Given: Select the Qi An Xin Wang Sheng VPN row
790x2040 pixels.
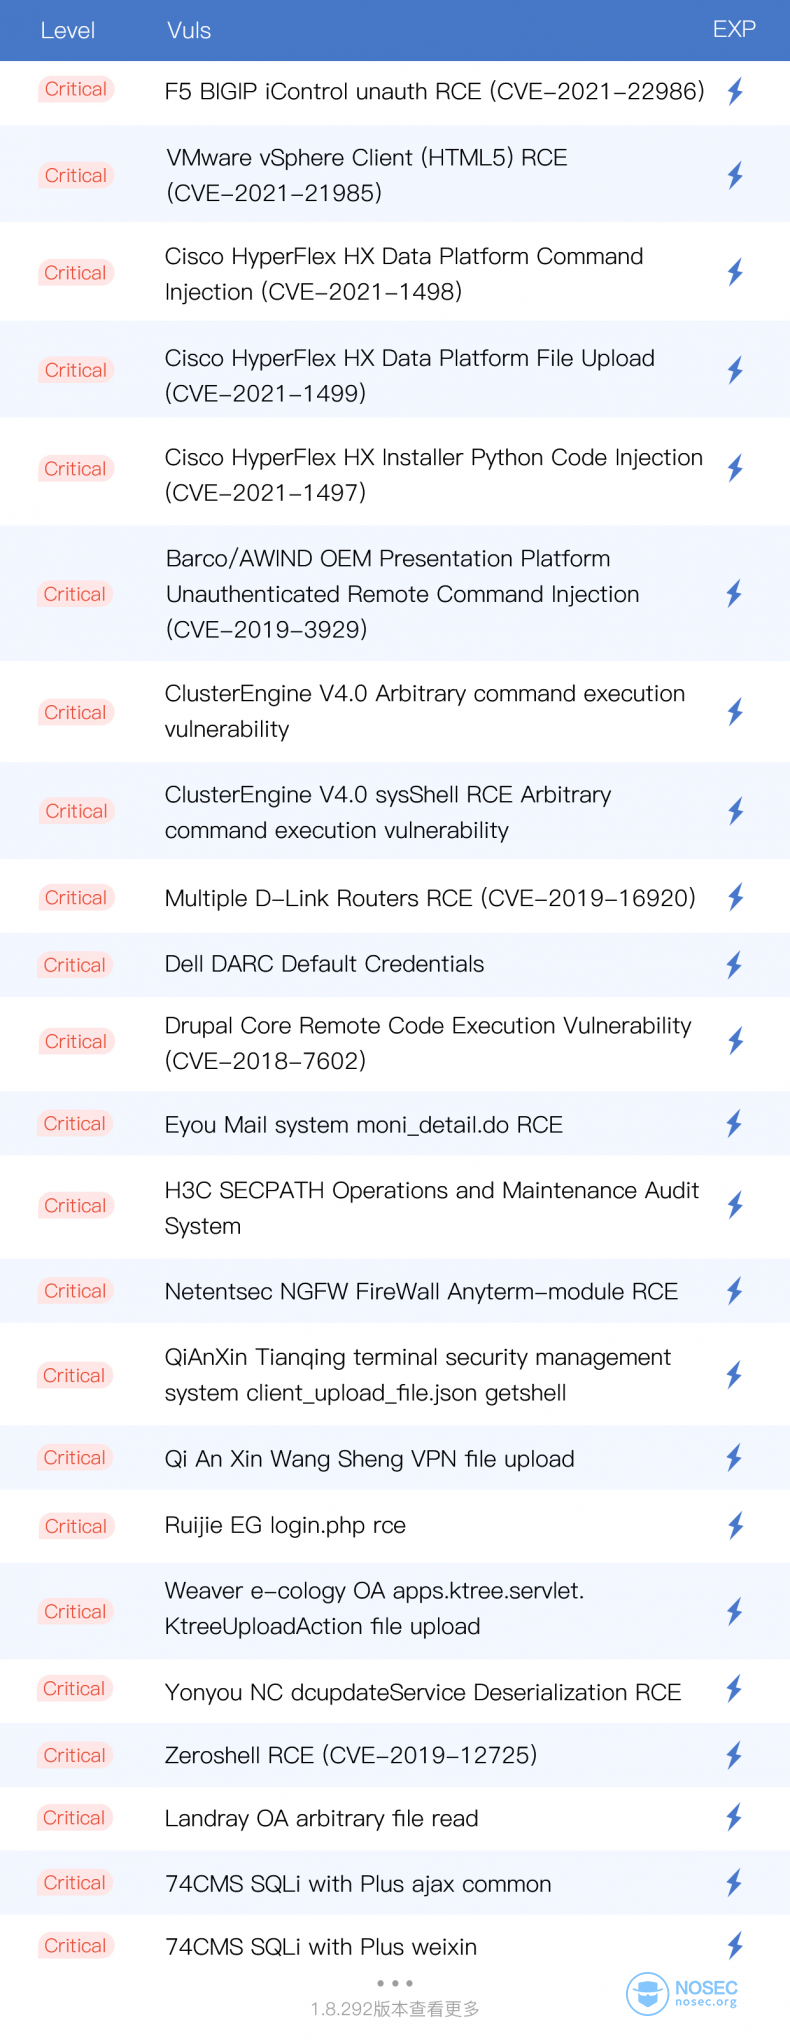Looking at the screenshot, I should click(395, 1458).
